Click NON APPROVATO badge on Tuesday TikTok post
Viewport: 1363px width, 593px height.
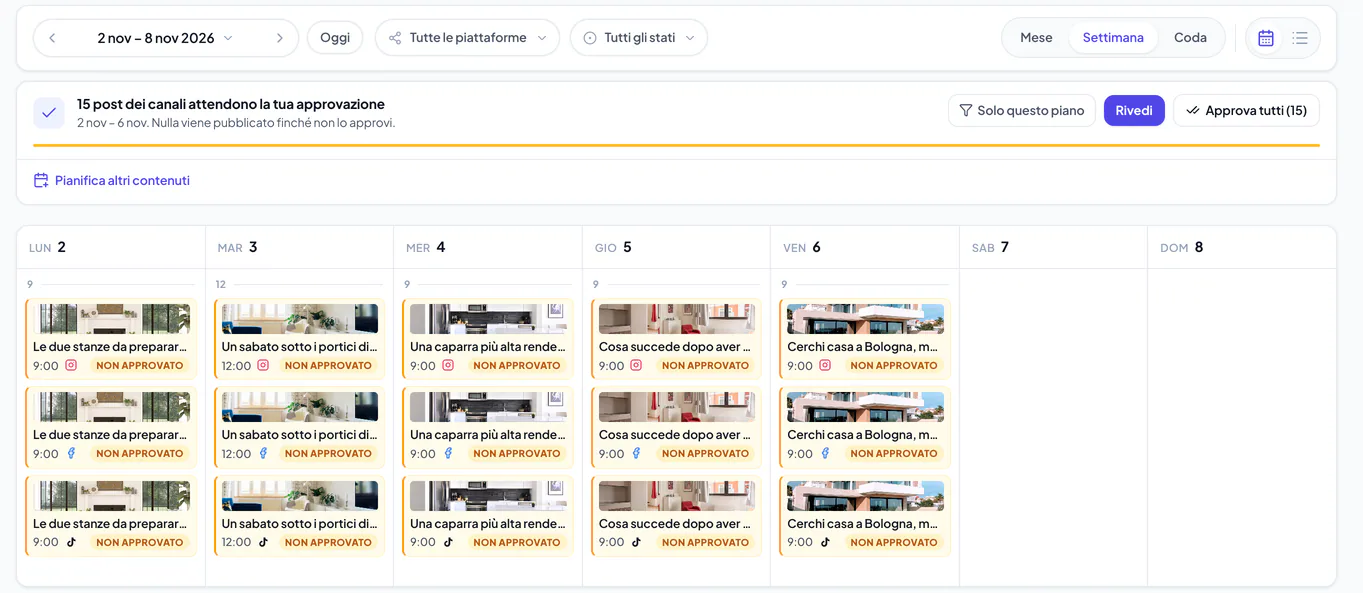pos(328,543)
